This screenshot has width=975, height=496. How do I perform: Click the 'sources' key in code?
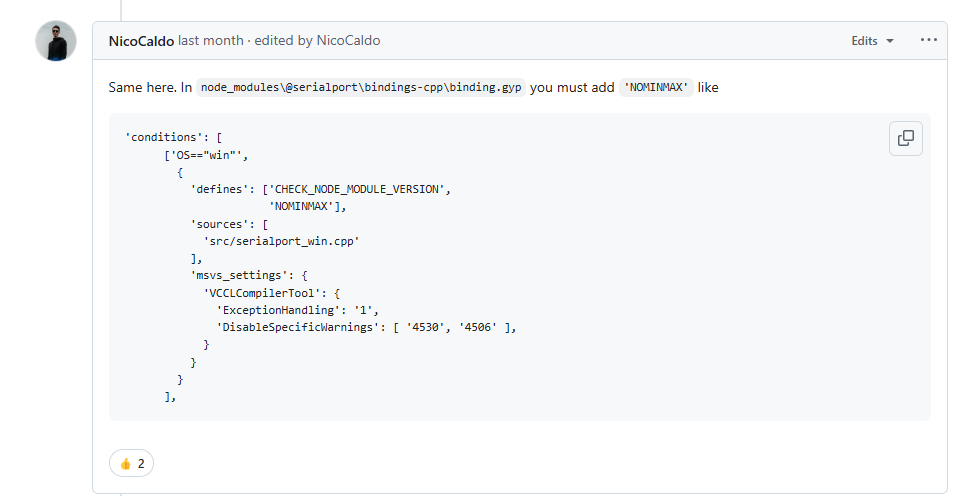224,224
